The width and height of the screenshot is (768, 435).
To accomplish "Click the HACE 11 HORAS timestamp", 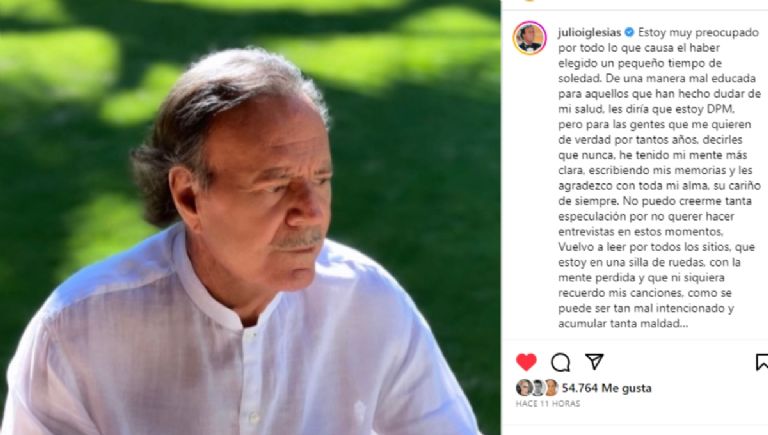I will (548, 404).
